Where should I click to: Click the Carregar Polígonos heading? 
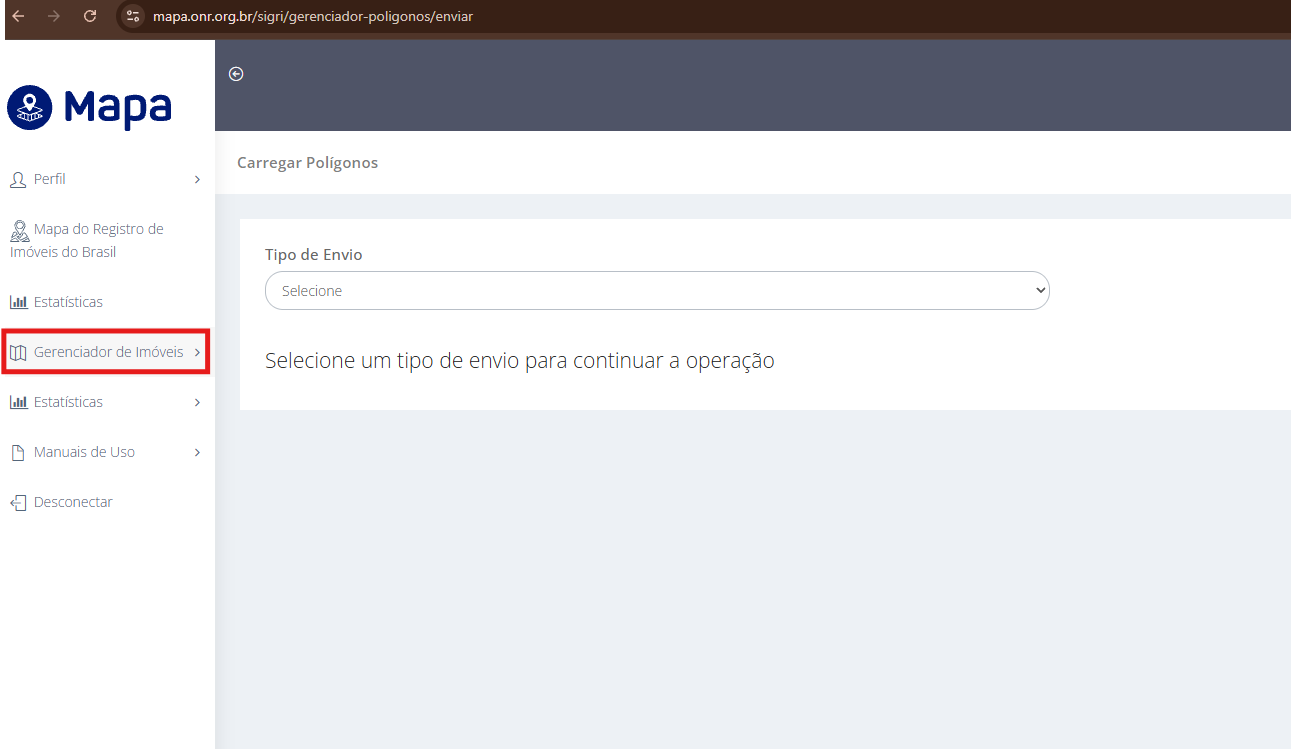[307, 162]
